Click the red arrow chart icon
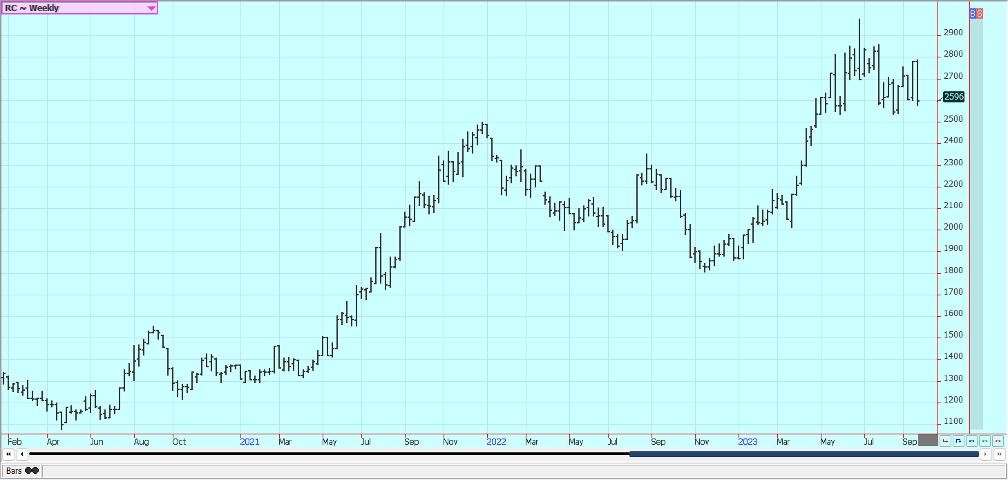Screen dimensions: 1008x480 click(945, 441)
